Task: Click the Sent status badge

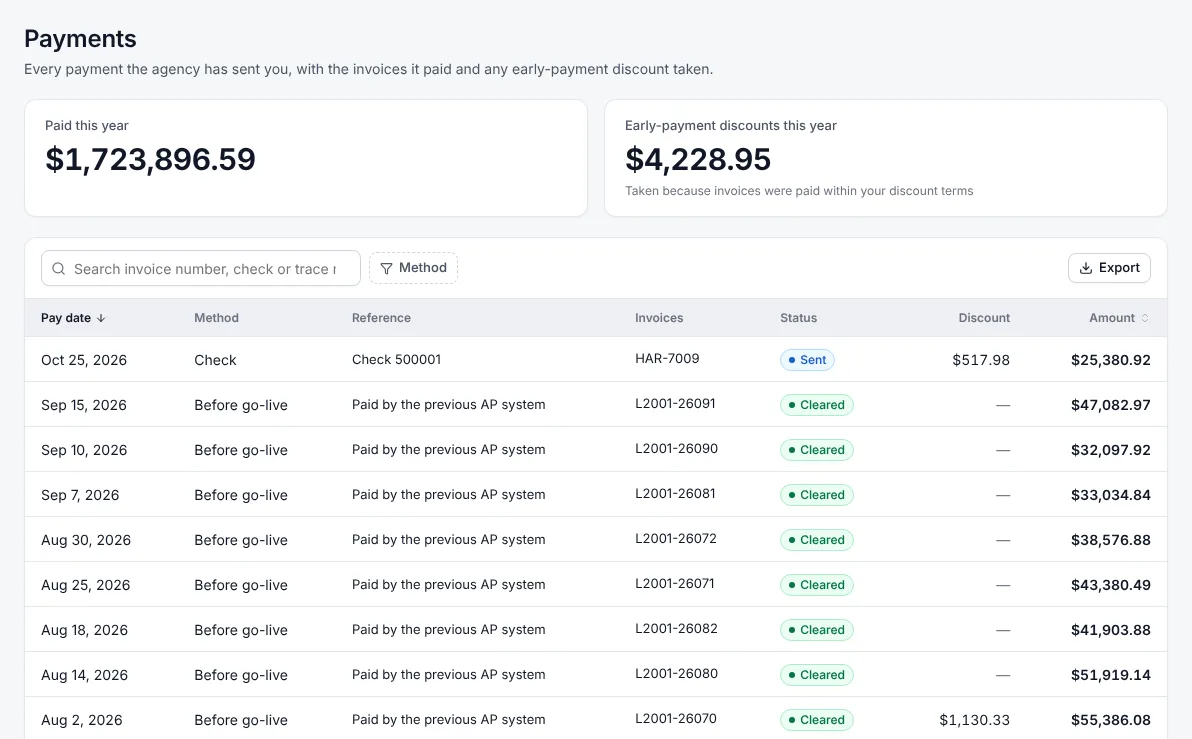Action: click(x=807, y=360)
